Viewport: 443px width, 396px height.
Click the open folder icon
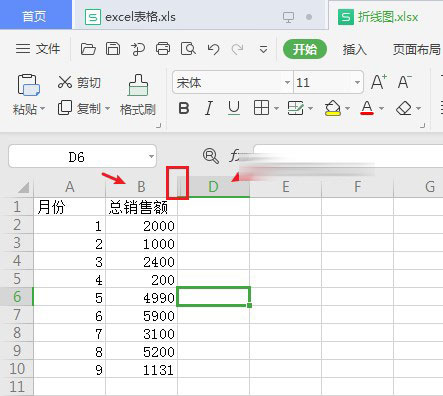coord(88,49)
